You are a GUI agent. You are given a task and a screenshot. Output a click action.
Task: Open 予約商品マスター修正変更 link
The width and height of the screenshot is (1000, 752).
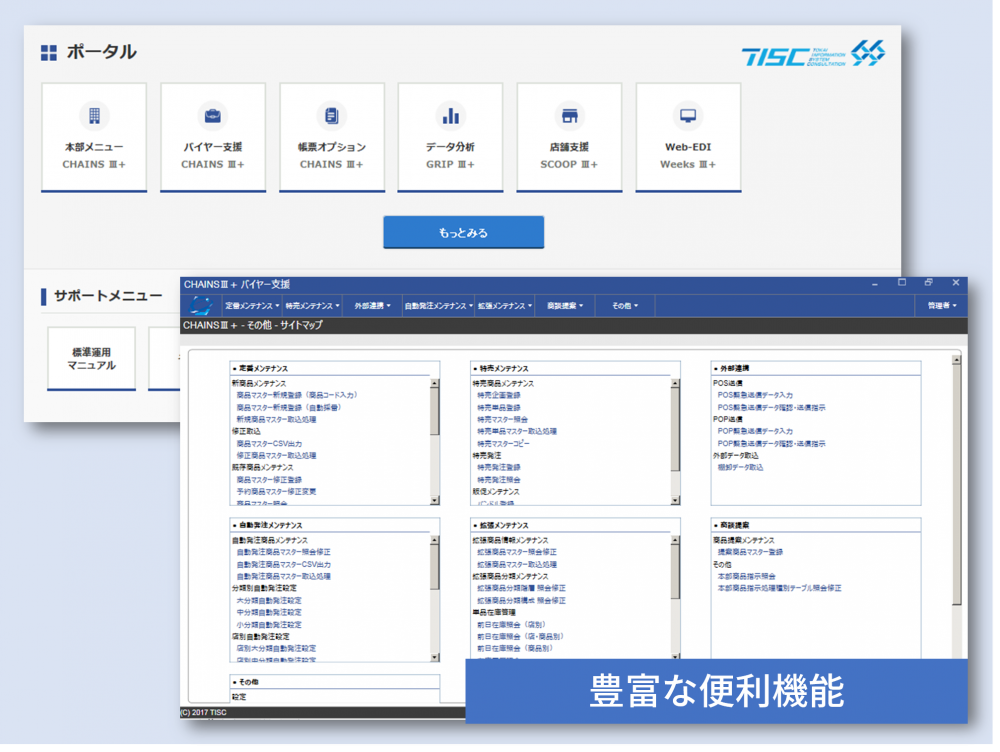276,492
